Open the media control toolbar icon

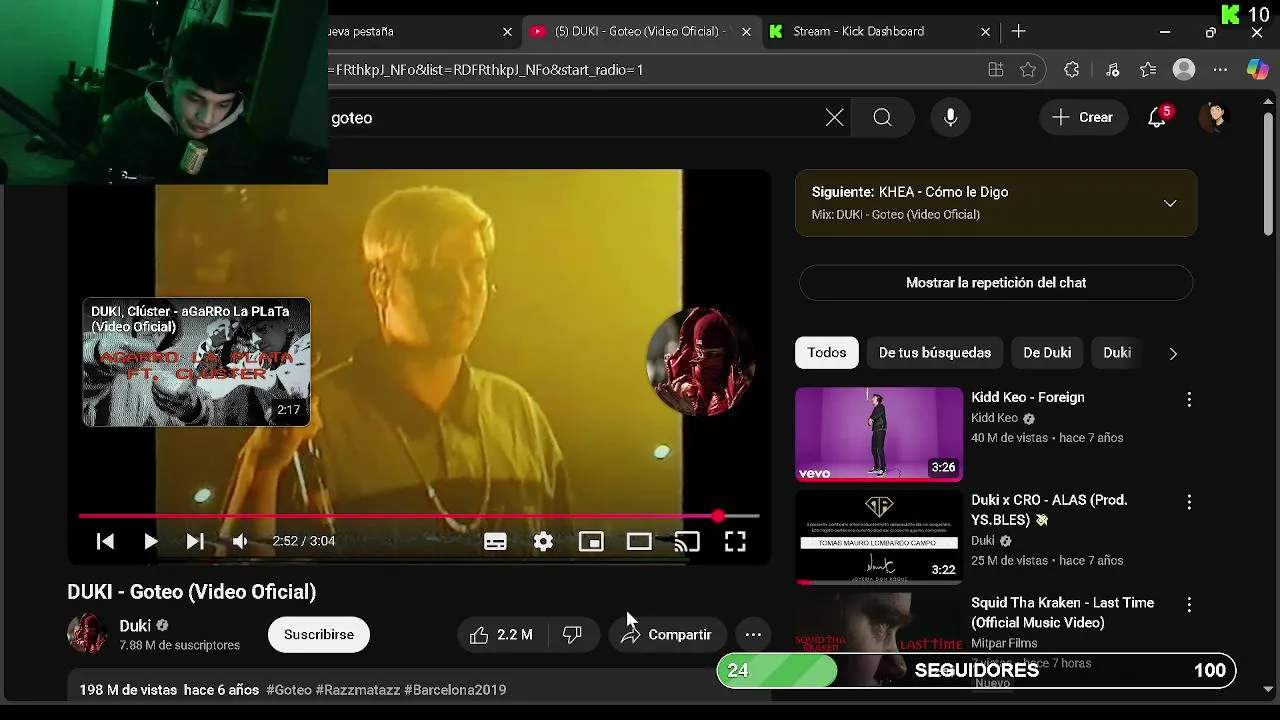(1112, 70)
